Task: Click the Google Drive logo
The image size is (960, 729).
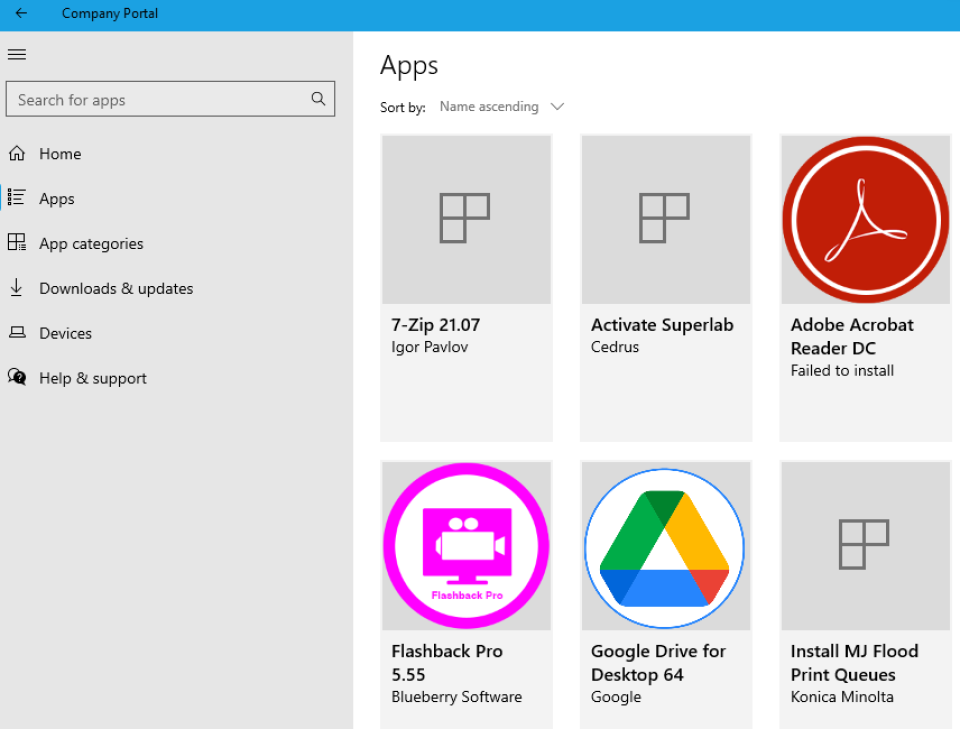Action: [x=665, y=548]
